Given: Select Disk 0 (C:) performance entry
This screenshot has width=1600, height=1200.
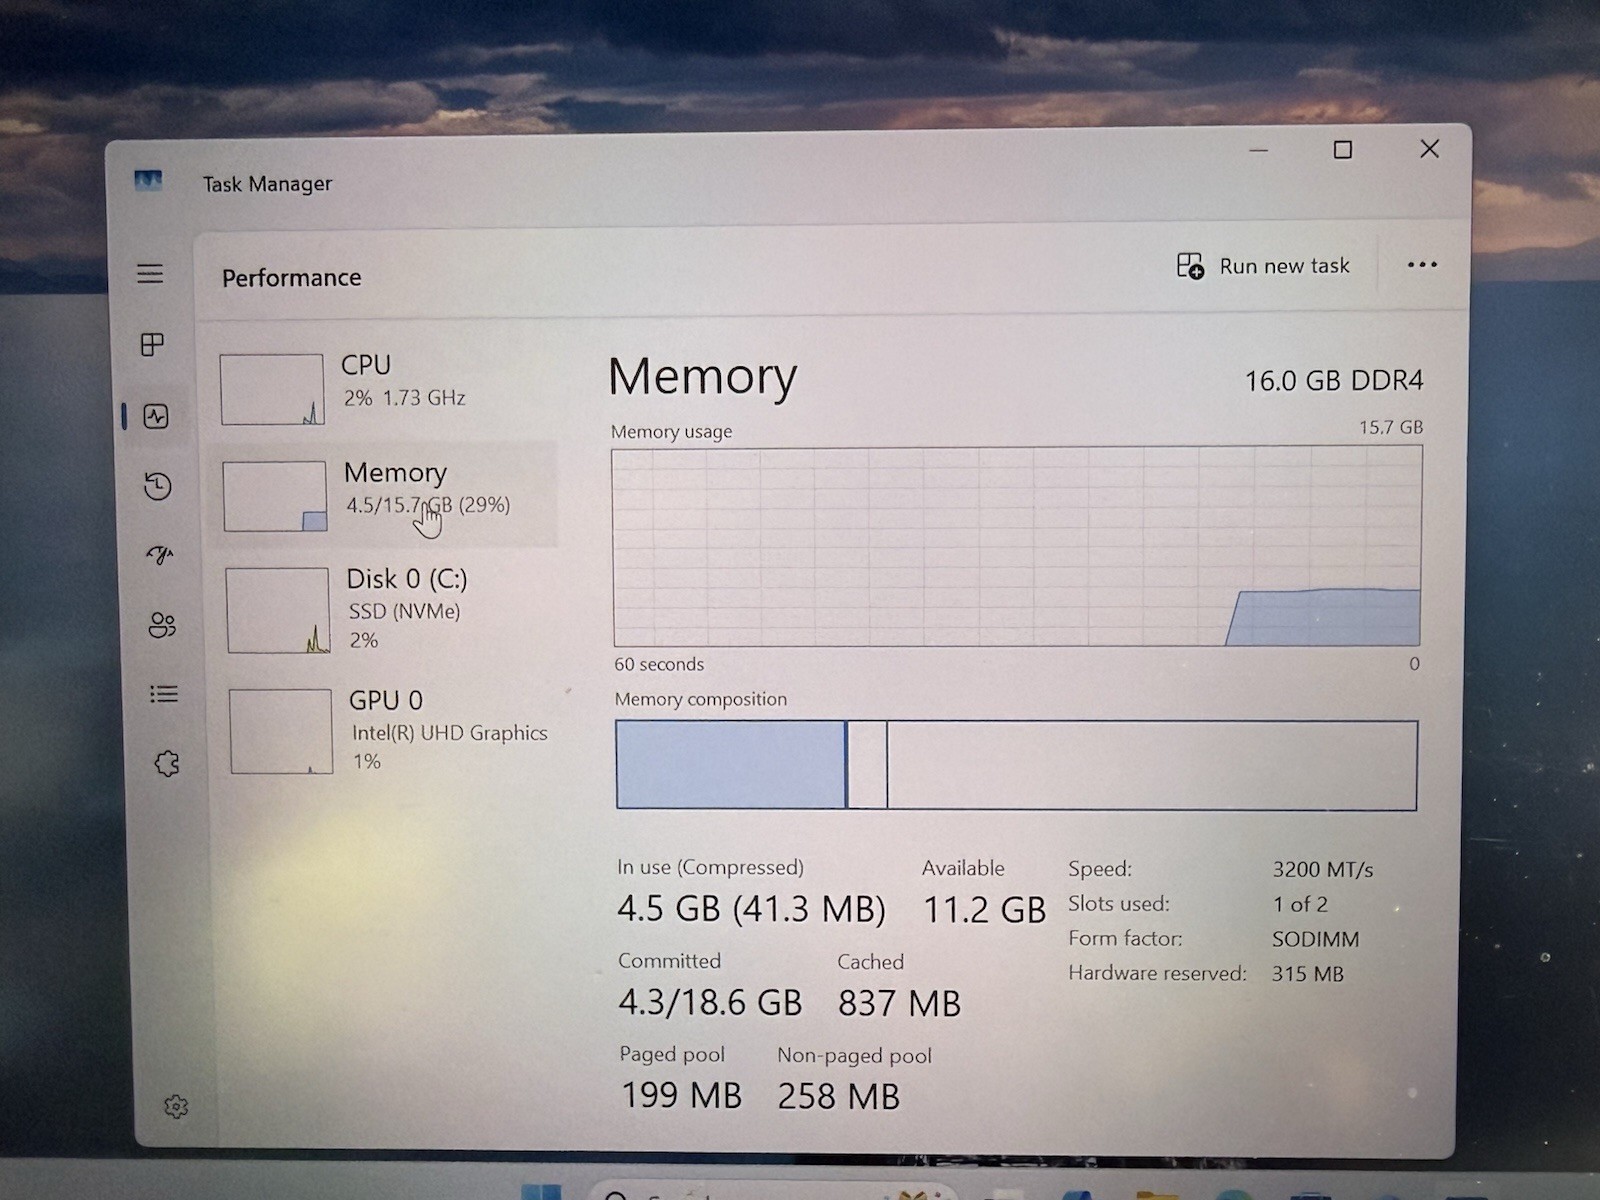Looking at the screenshot, I should tap(390, 610).
